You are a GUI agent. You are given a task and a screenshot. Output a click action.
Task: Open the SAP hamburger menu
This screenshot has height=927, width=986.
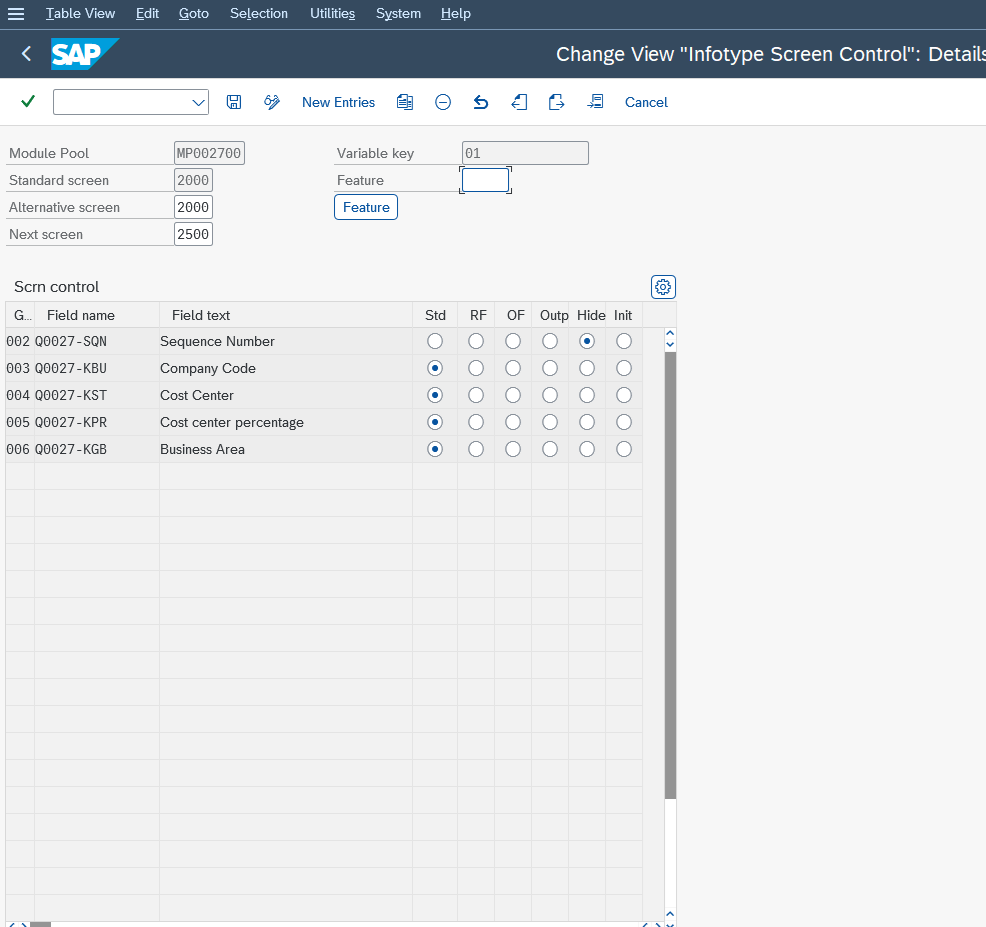tap(16, 13)
